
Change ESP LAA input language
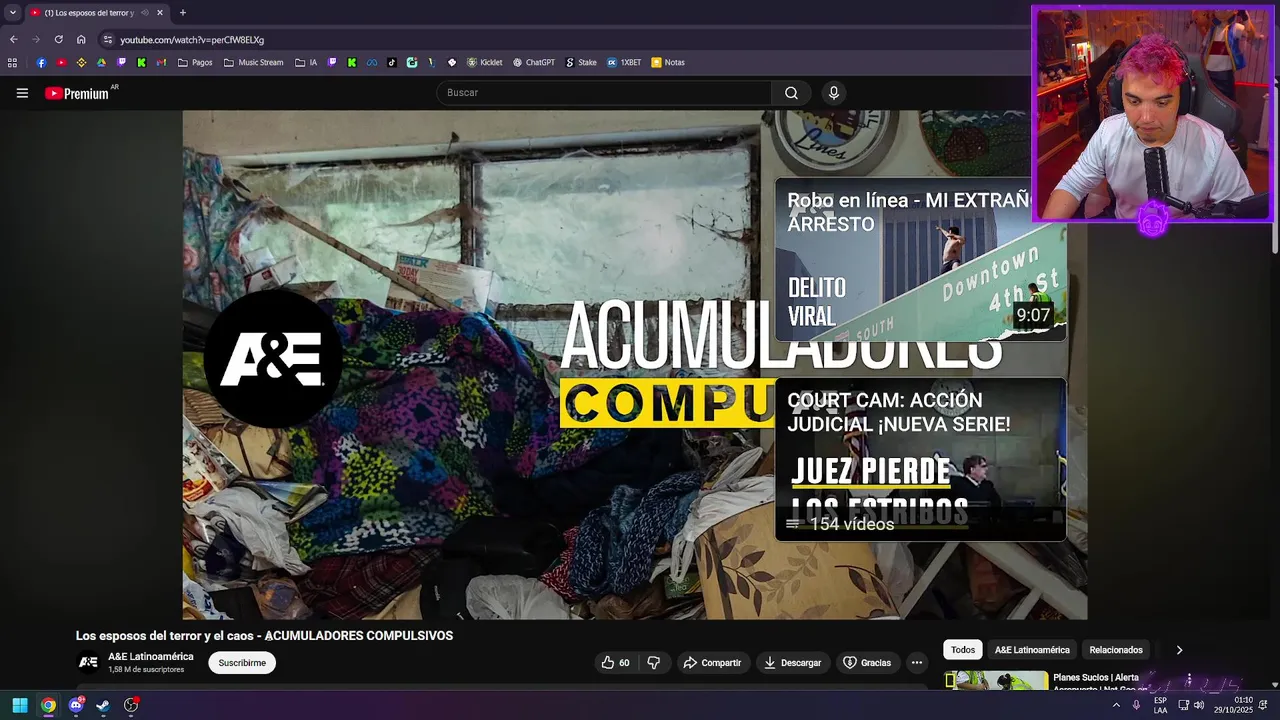[1160, 705]
